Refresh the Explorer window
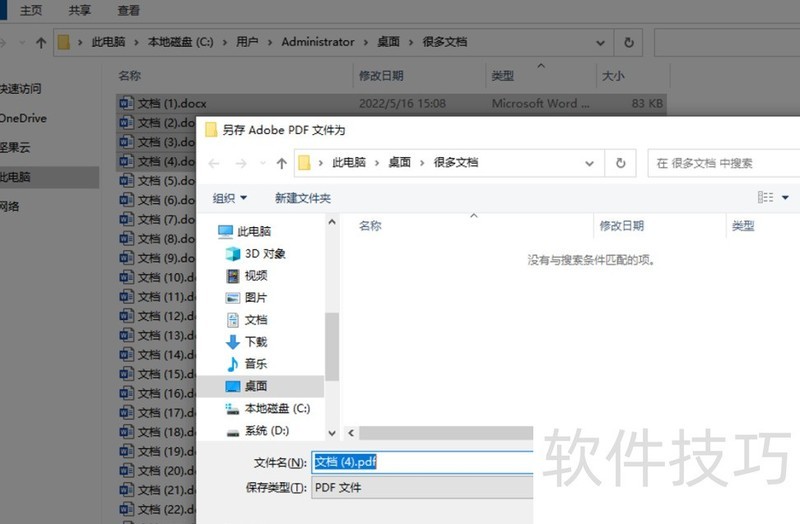 coord(629,42)
